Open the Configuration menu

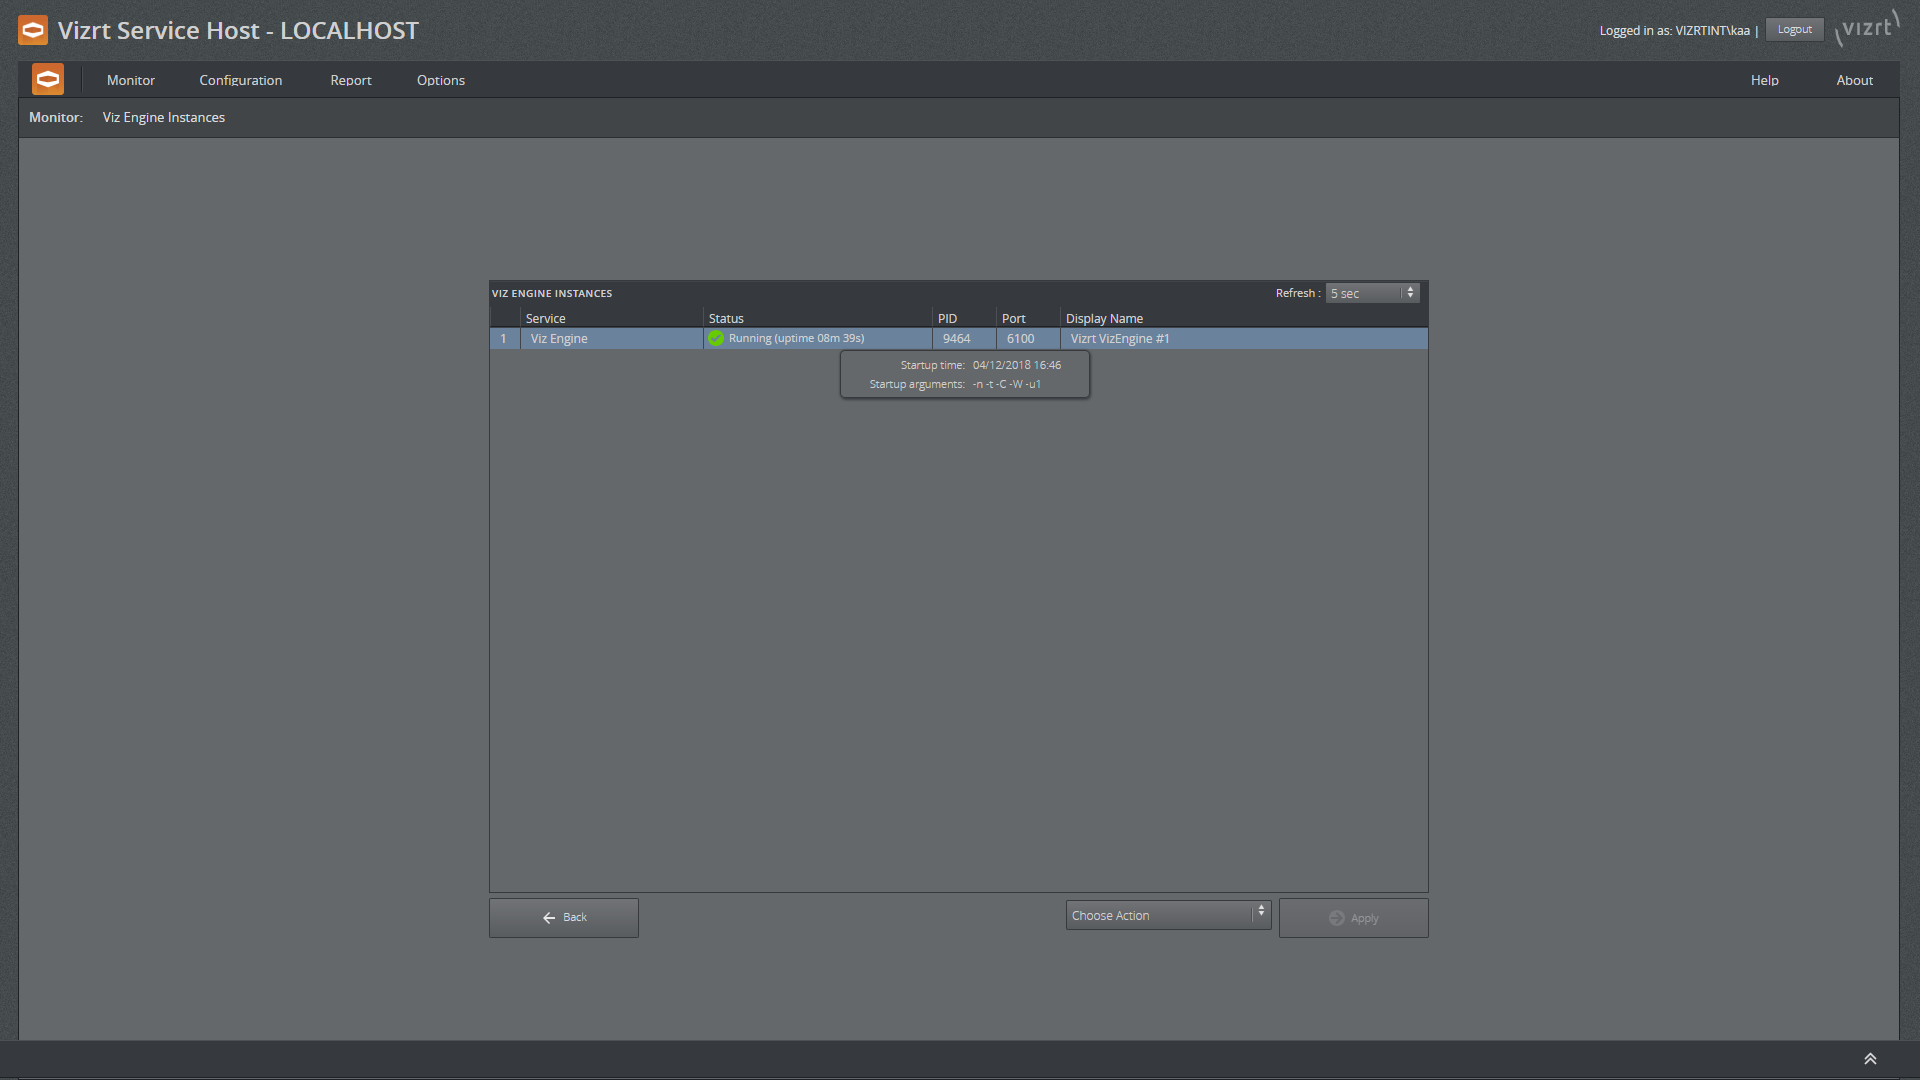pos(240,79)
